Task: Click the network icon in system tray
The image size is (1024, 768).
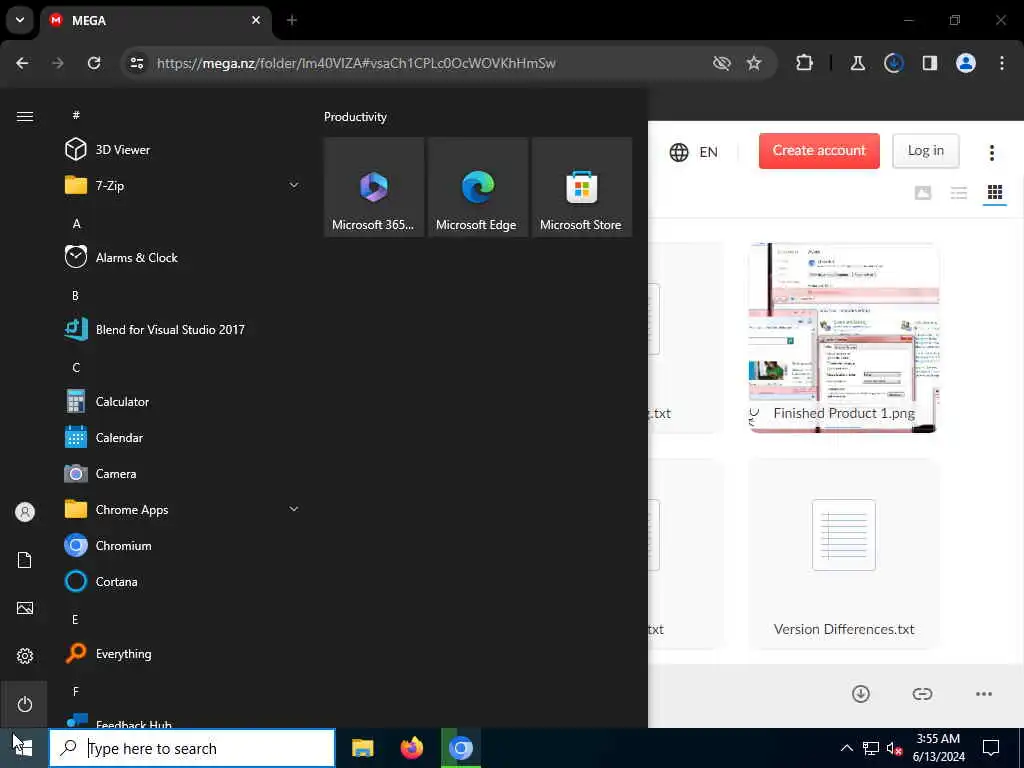Action: click(x=871, y=748)
